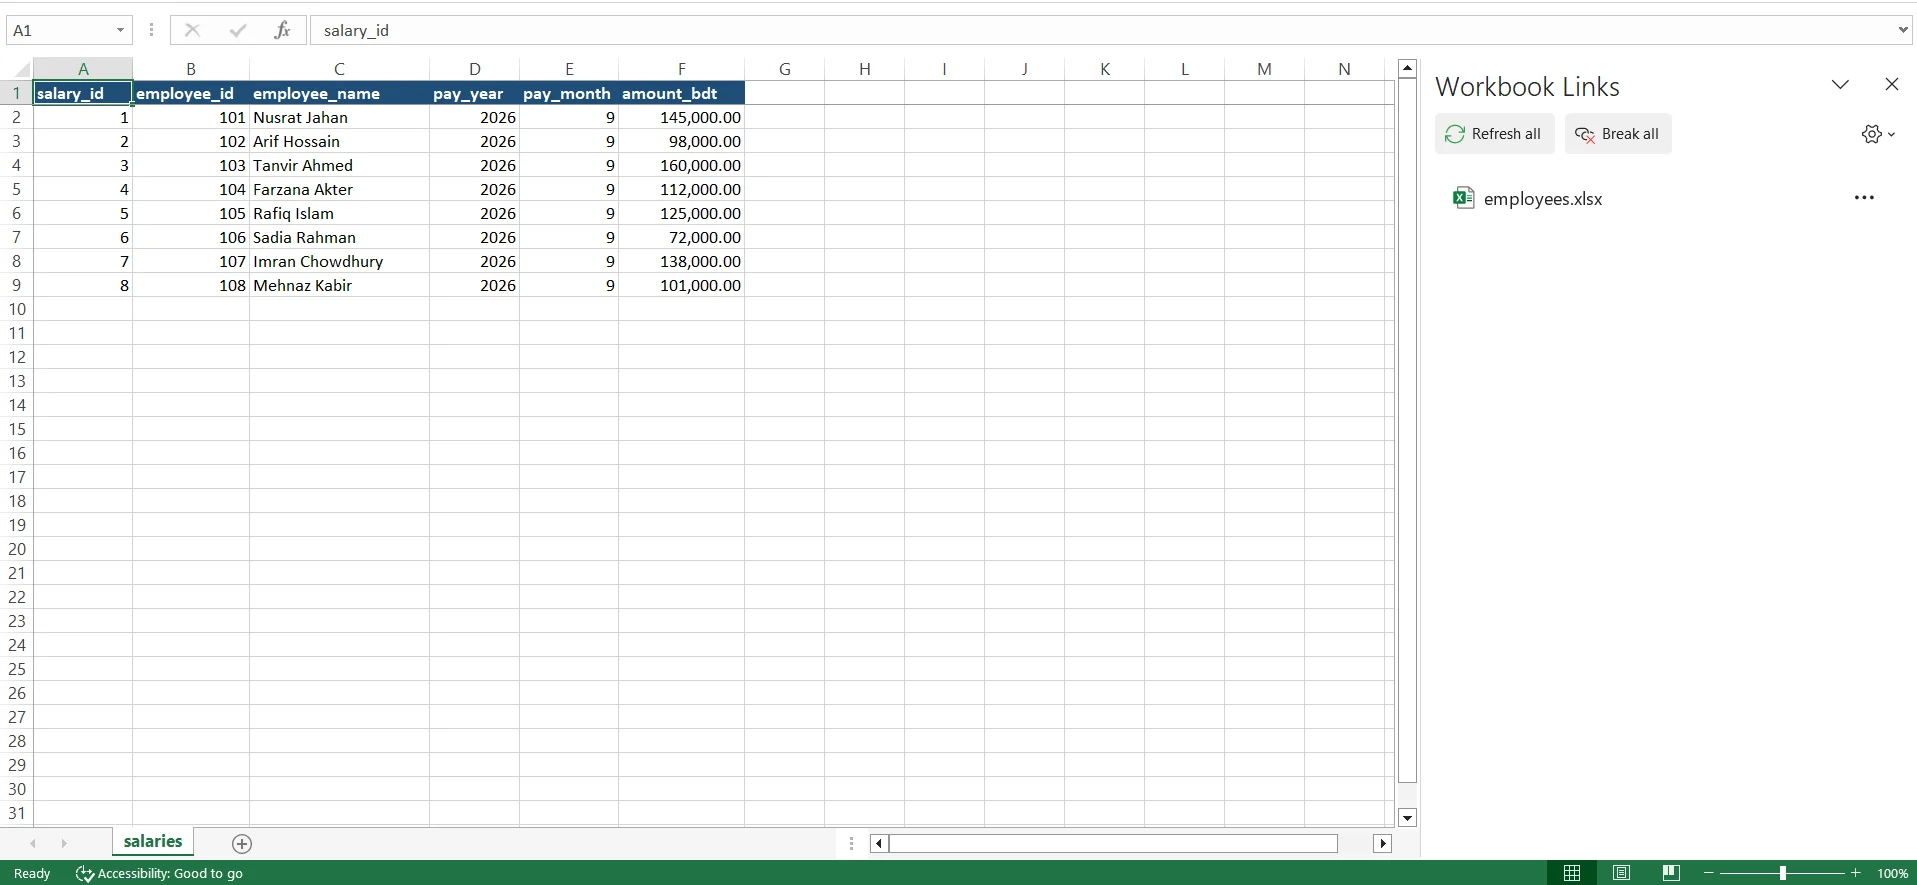Click vertical scrollbar down arrow
Image resolution: width=1917 pixels, height=885 pixels.
point(1407,818)
